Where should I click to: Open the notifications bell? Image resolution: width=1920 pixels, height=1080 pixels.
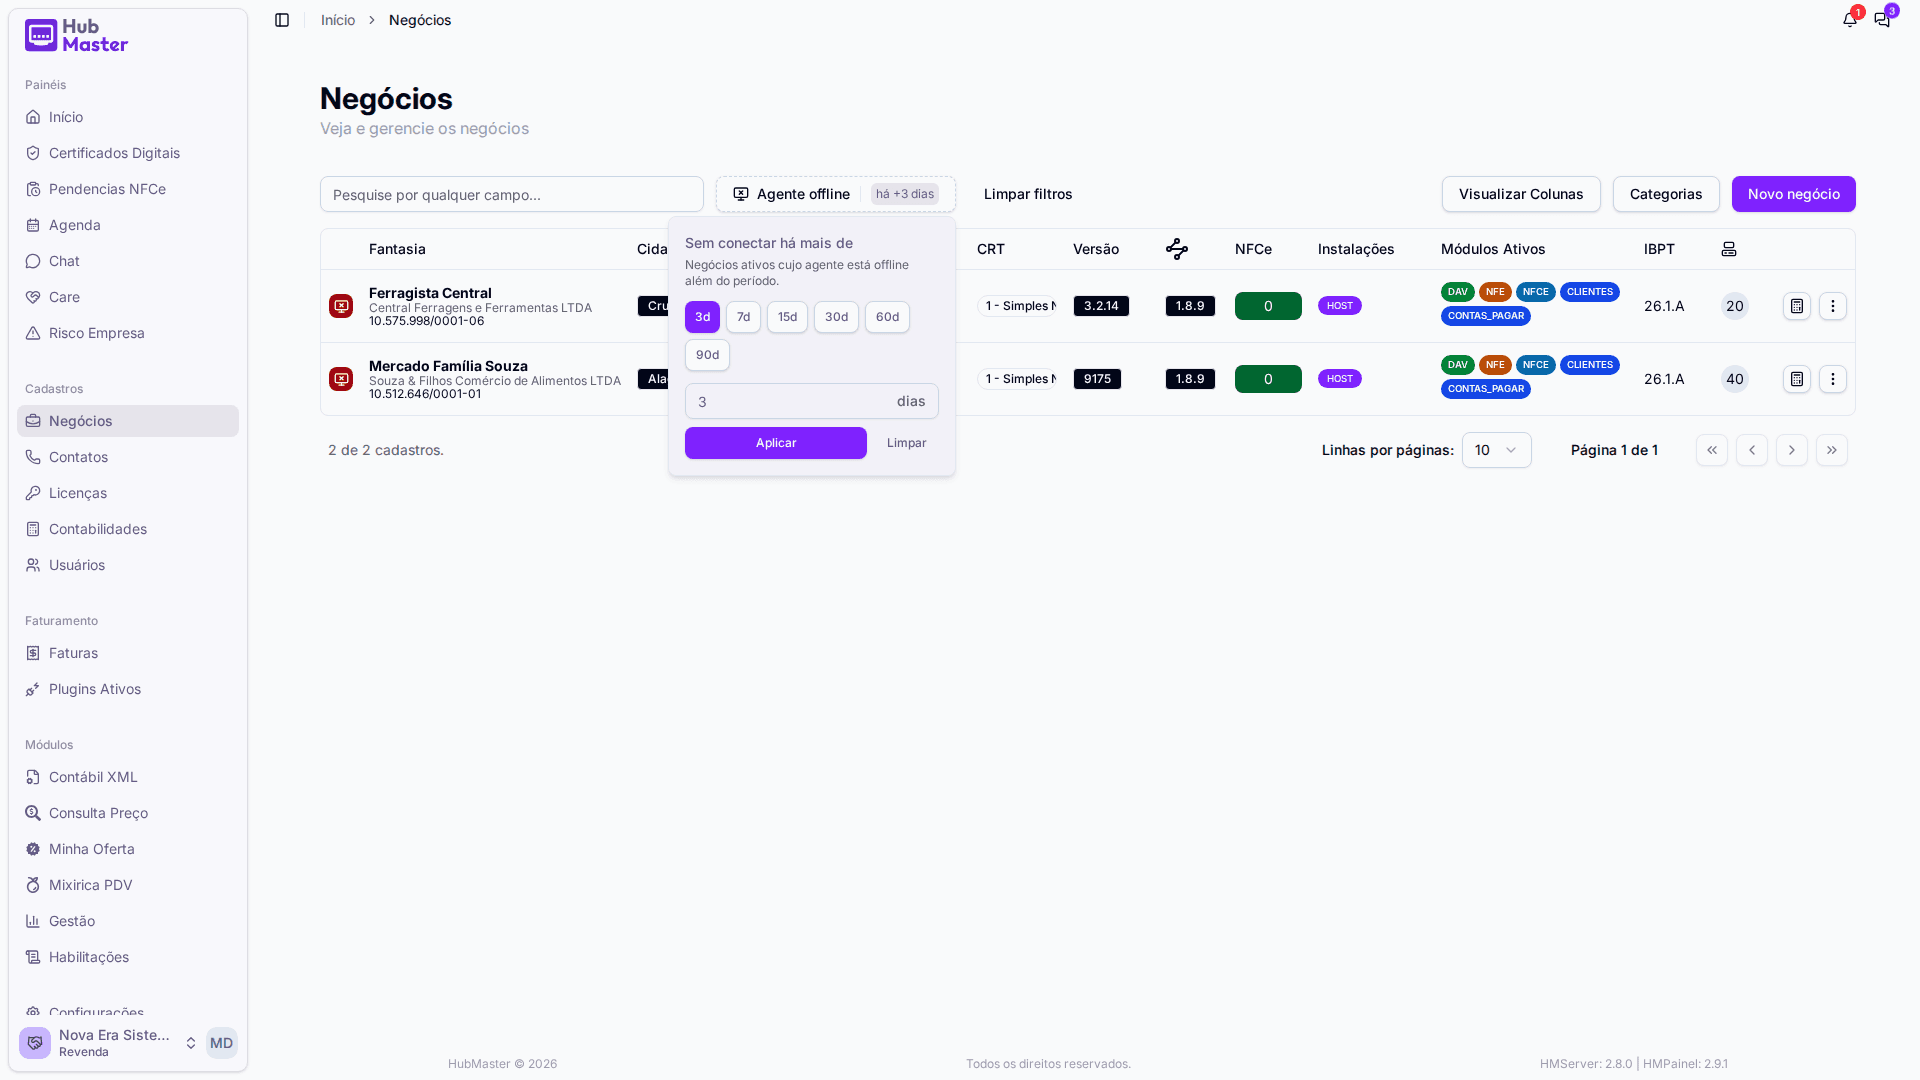[x=1850, y=20]
